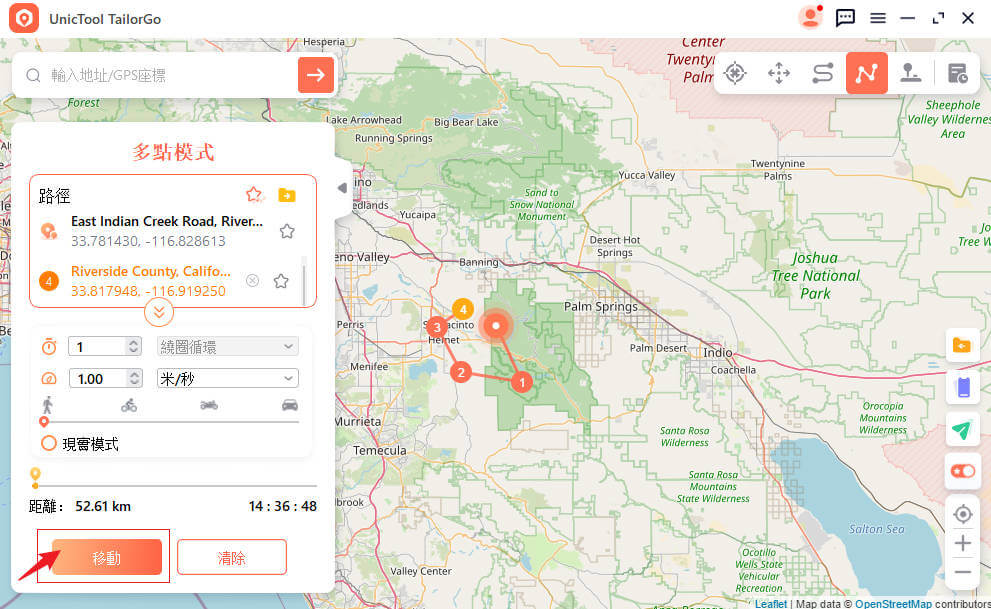Import route using yellow folder icon

pyautogui.click(x=287, y=195)
